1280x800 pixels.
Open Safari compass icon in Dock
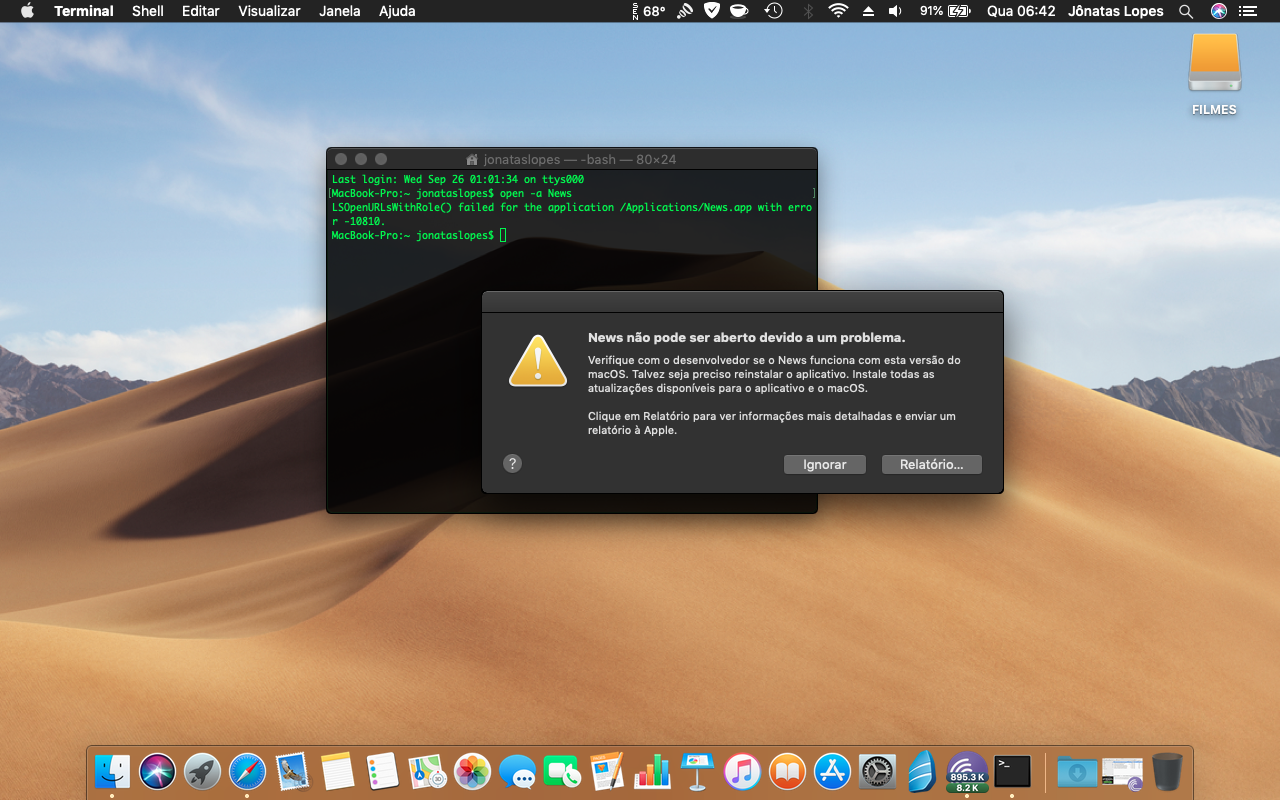click(x=247, y=771)
